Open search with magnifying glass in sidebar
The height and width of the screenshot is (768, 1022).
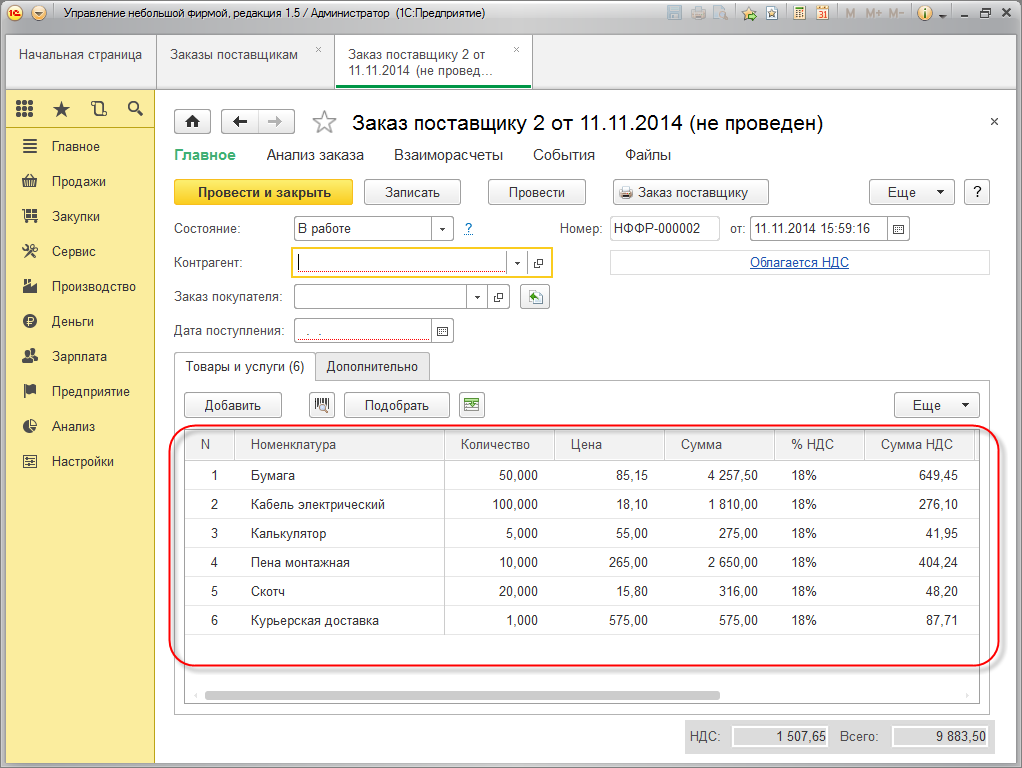[135, 109]
